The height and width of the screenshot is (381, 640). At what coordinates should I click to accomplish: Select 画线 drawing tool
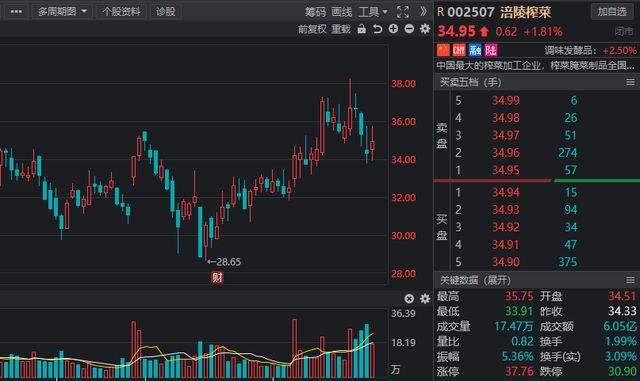pos(341,12)
